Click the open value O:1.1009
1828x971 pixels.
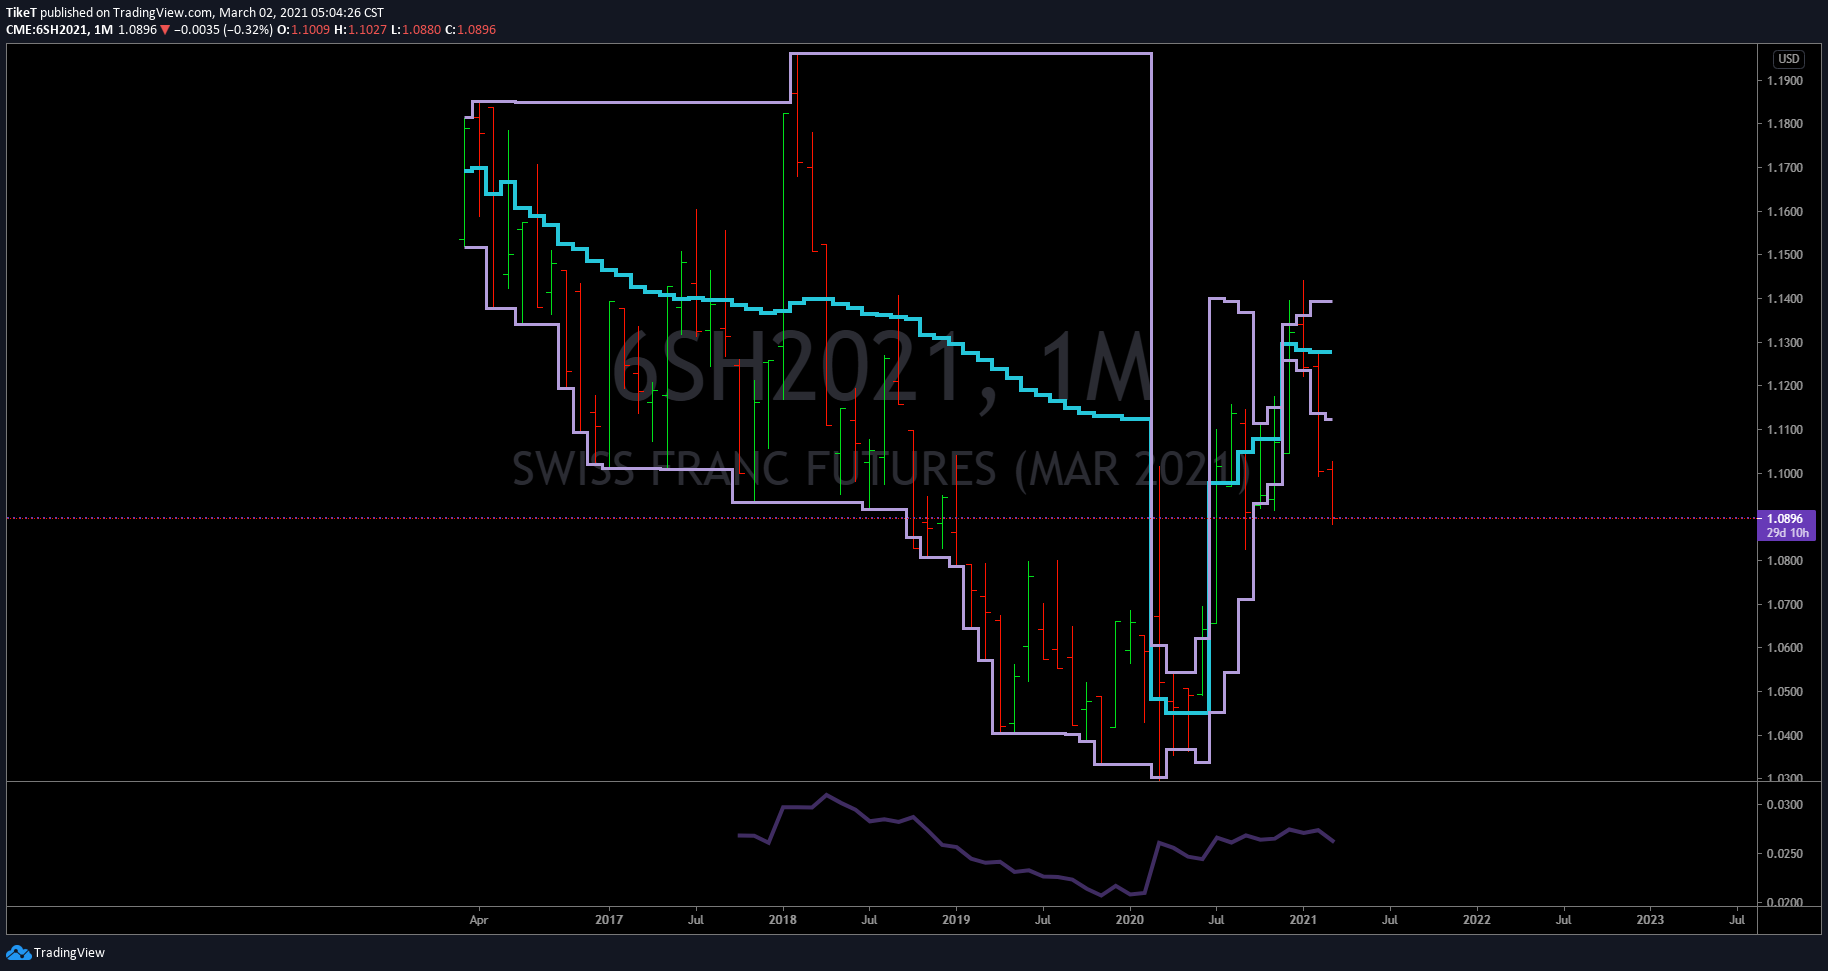tap(303, 30)
